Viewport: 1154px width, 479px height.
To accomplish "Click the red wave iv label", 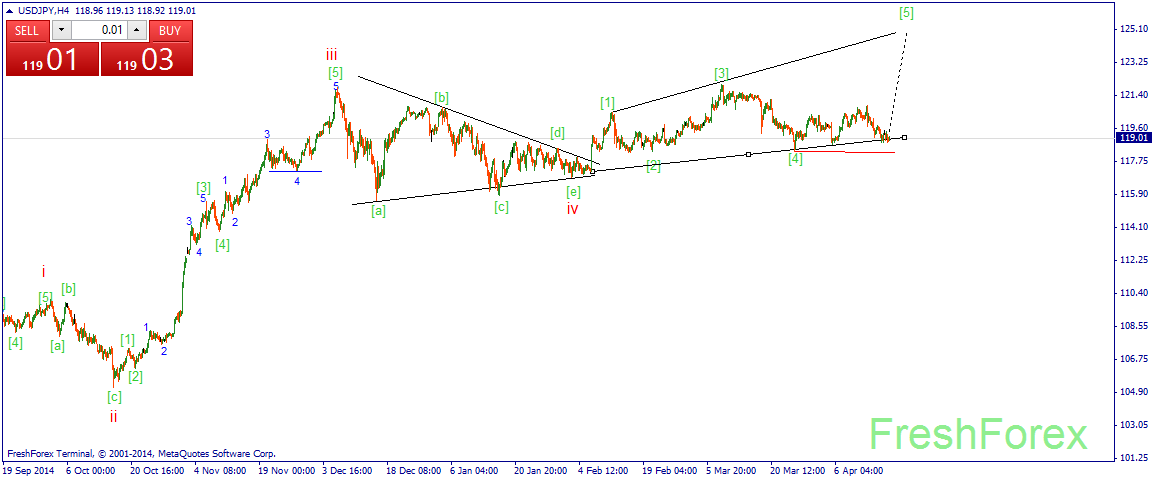I will (572, 209).
